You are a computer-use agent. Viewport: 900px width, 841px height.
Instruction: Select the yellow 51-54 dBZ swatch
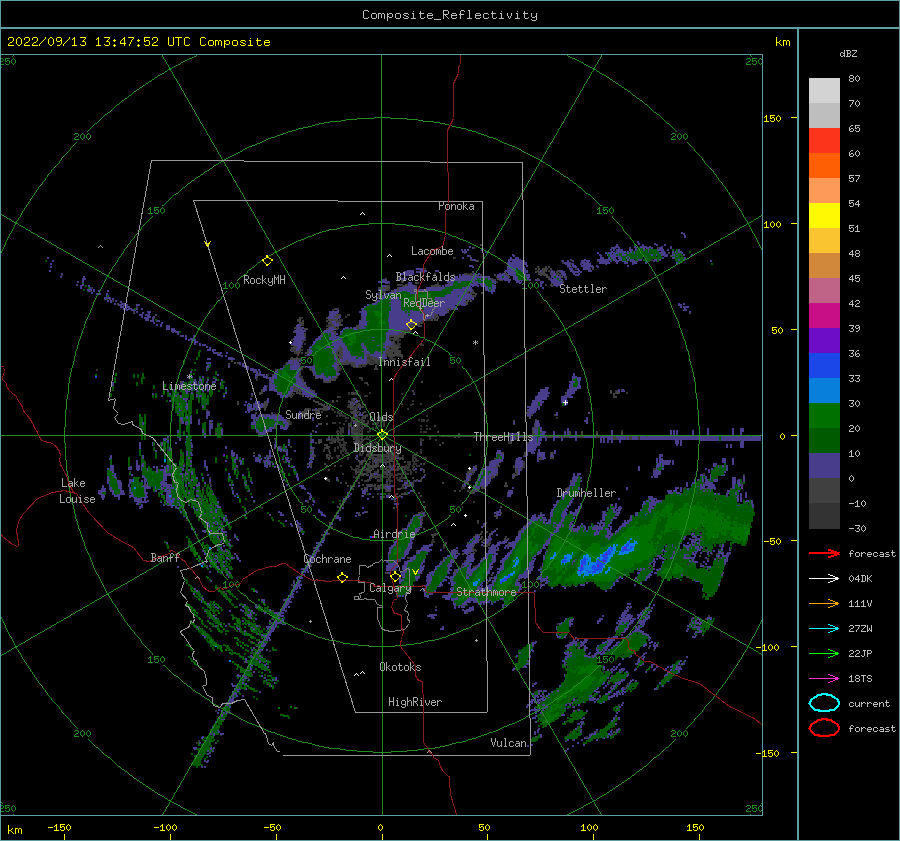tap(824, 216)
